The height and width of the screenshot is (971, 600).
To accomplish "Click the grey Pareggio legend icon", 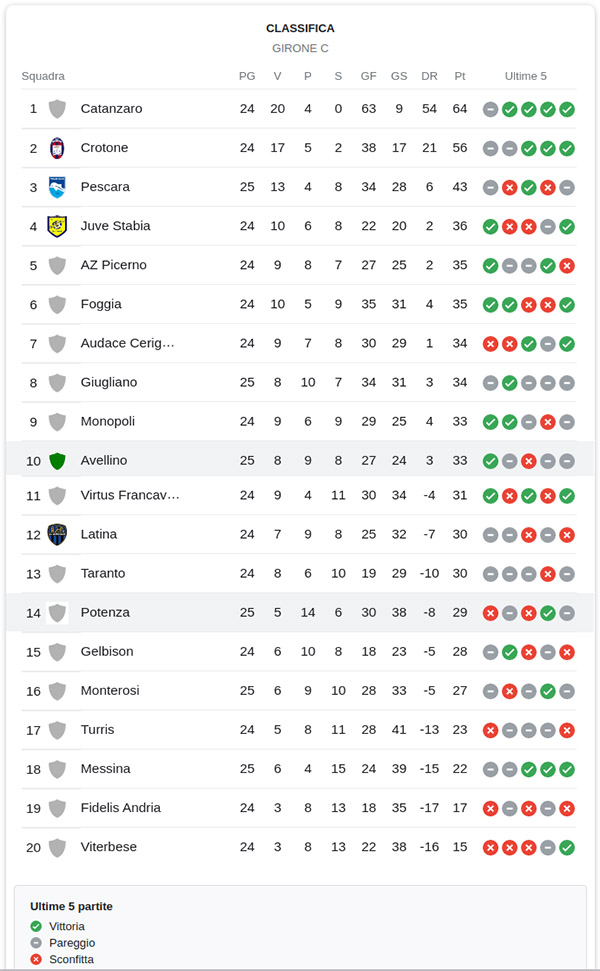I will (x=36, y=943).
